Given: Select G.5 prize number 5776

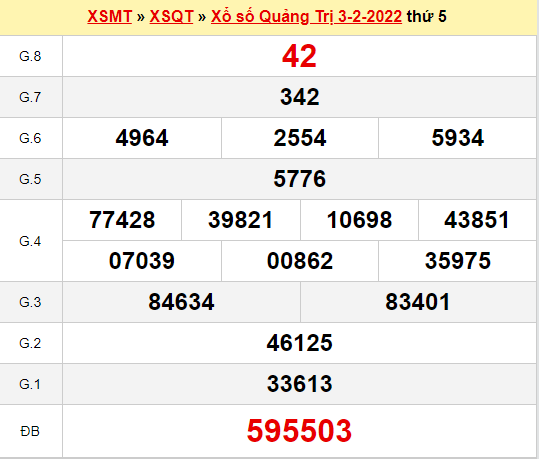Looking at the screenshot, I should 300,179.
